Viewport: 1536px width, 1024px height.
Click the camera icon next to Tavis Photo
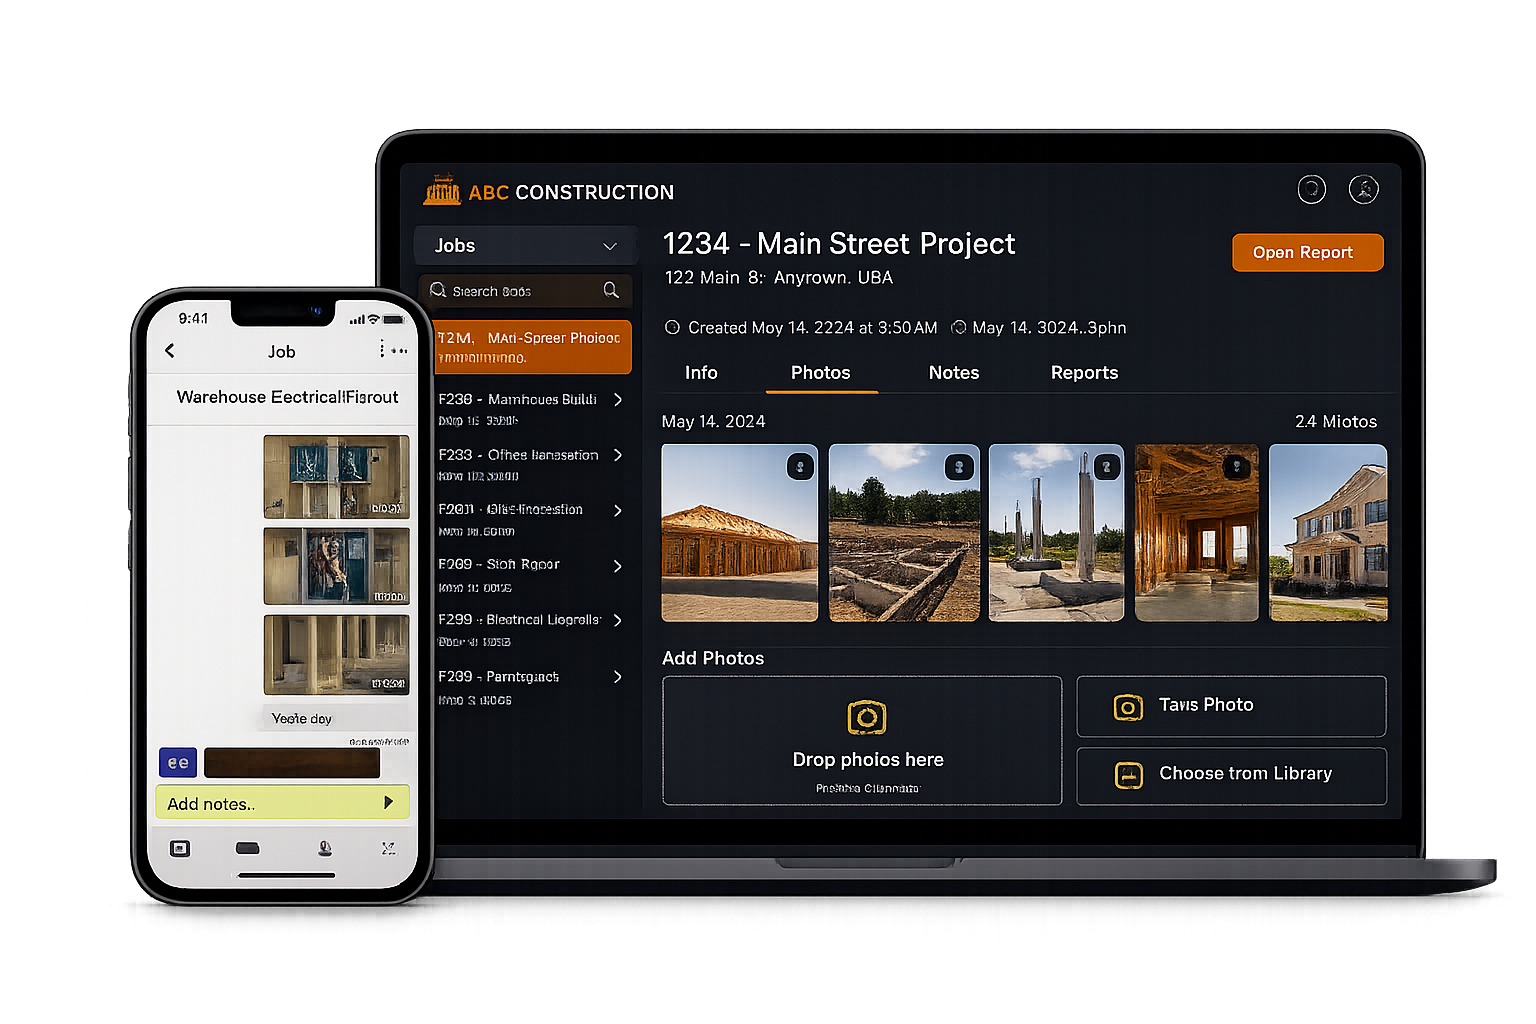click(x=1128, y=707)
